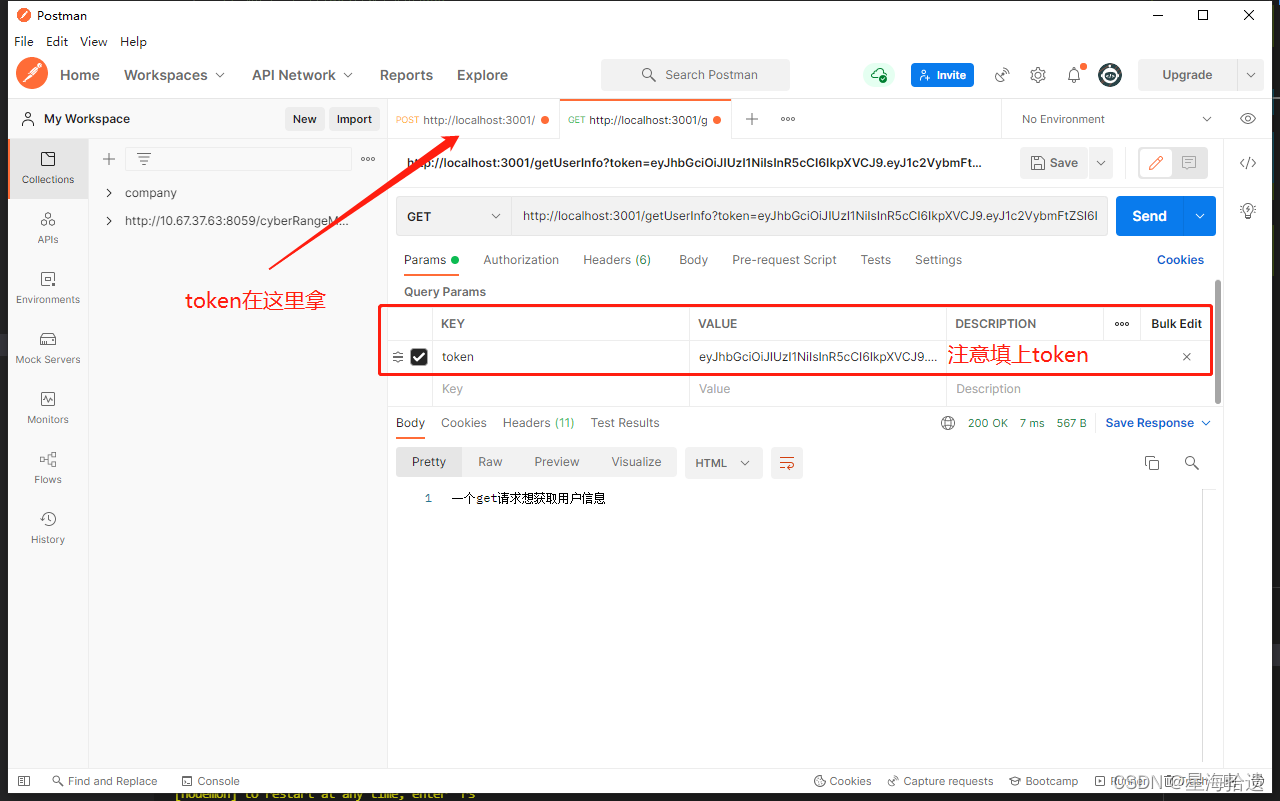
Task: Open the View menu
Action: pyautogui.click(x=93, y=42)
